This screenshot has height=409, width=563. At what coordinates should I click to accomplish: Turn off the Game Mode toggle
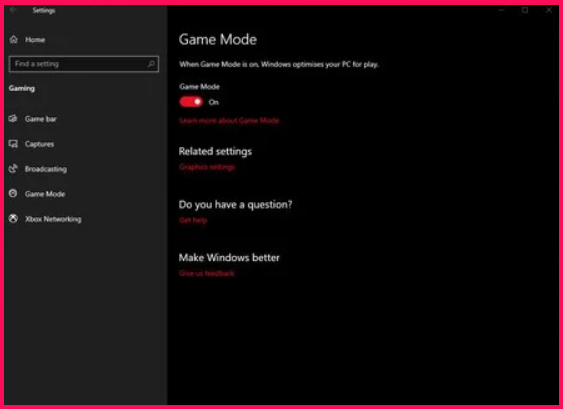point(191,102)
